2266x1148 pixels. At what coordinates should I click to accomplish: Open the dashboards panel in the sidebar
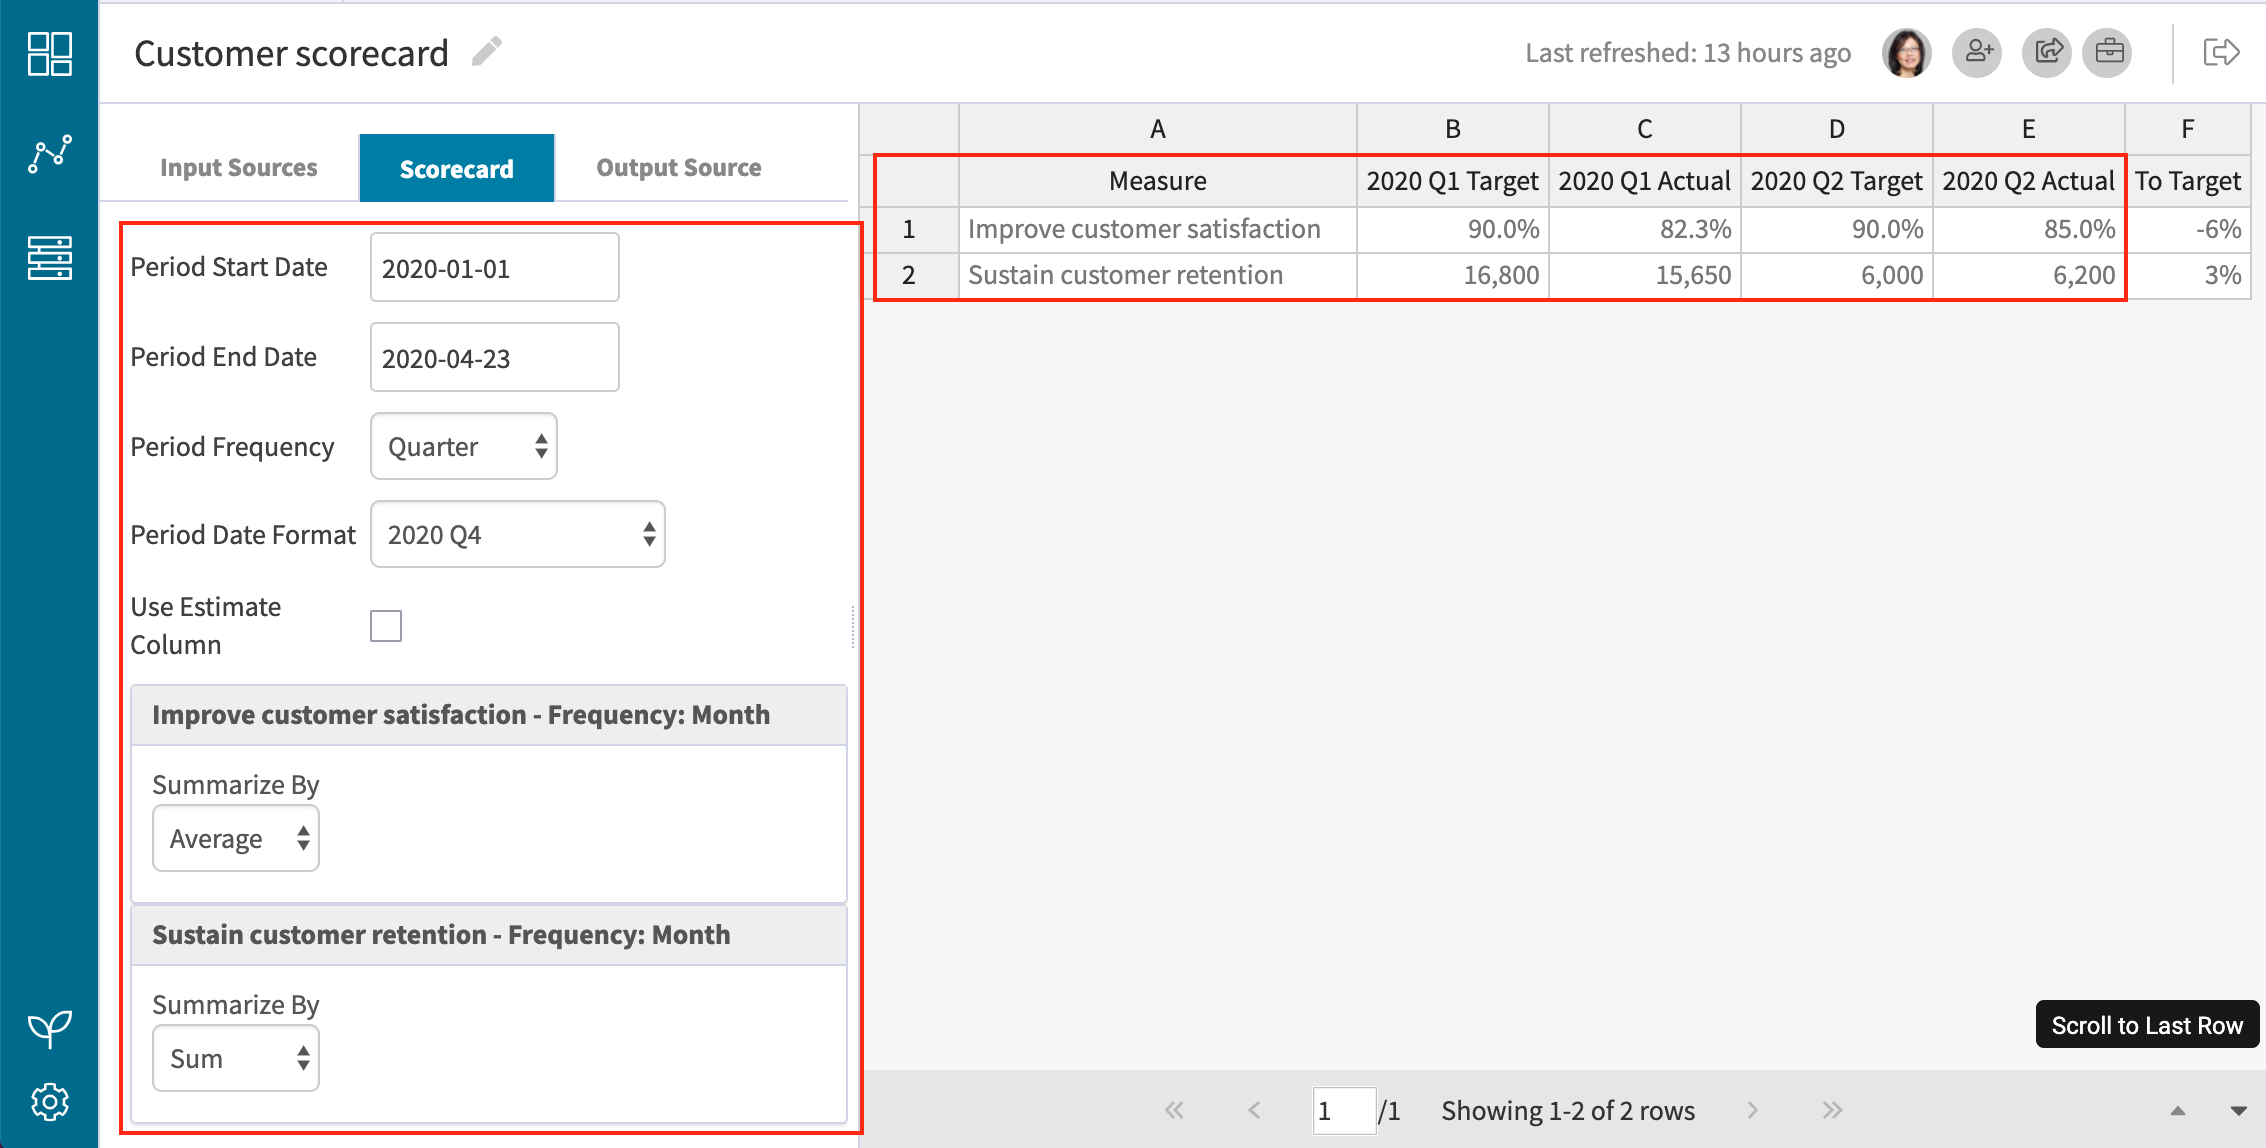50,54
